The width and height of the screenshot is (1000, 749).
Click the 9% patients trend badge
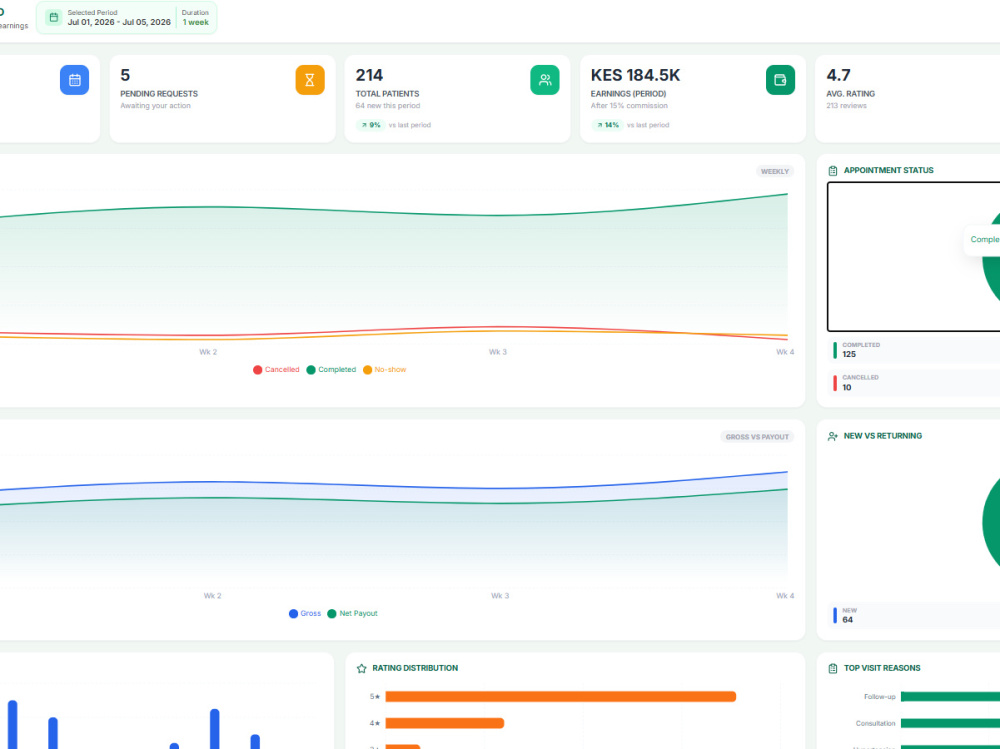tap(371, 125)
